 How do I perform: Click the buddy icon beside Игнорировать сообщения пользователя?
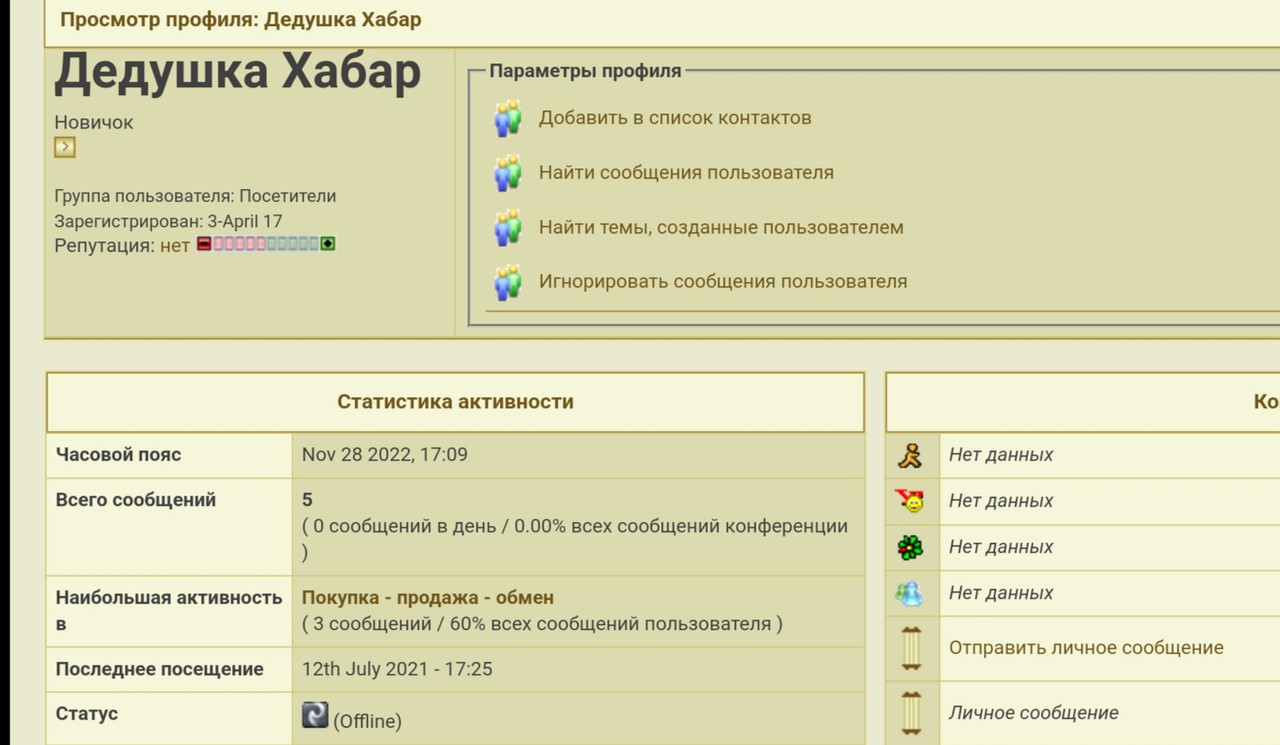(x=507, y=281)
